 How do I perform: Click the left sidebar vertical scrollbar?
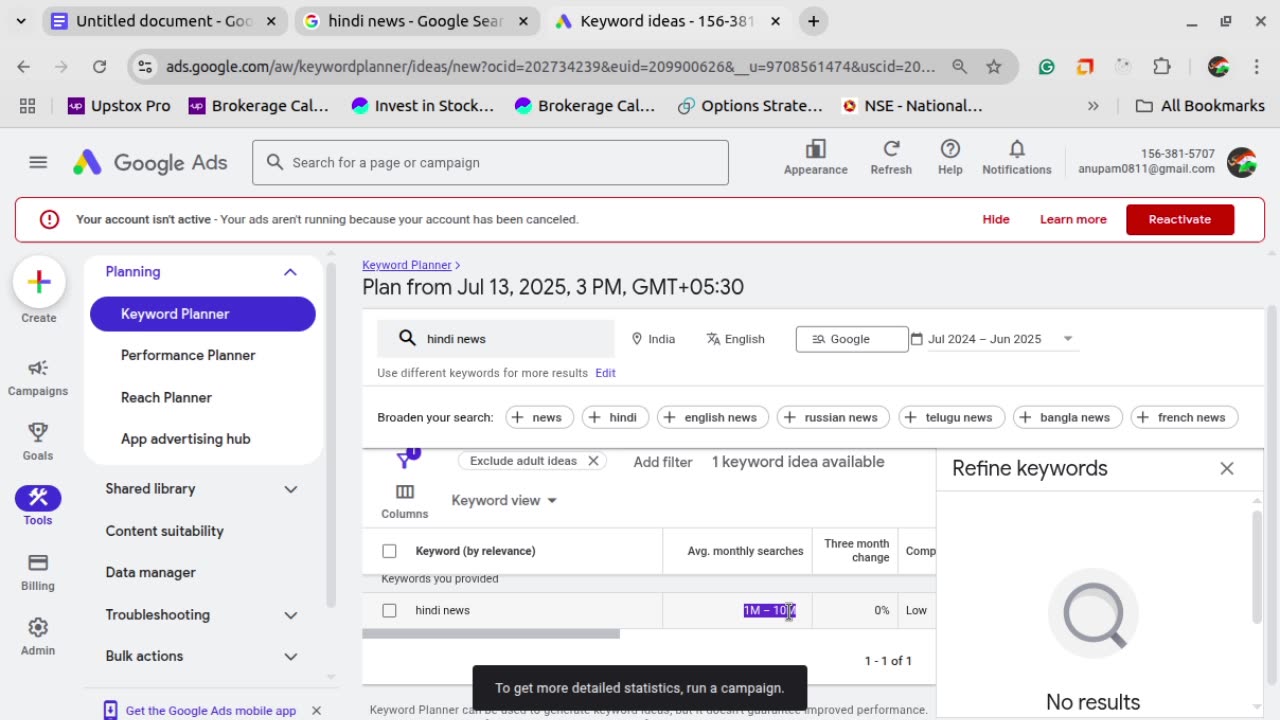pyautogui.click(x=331, y=435)
